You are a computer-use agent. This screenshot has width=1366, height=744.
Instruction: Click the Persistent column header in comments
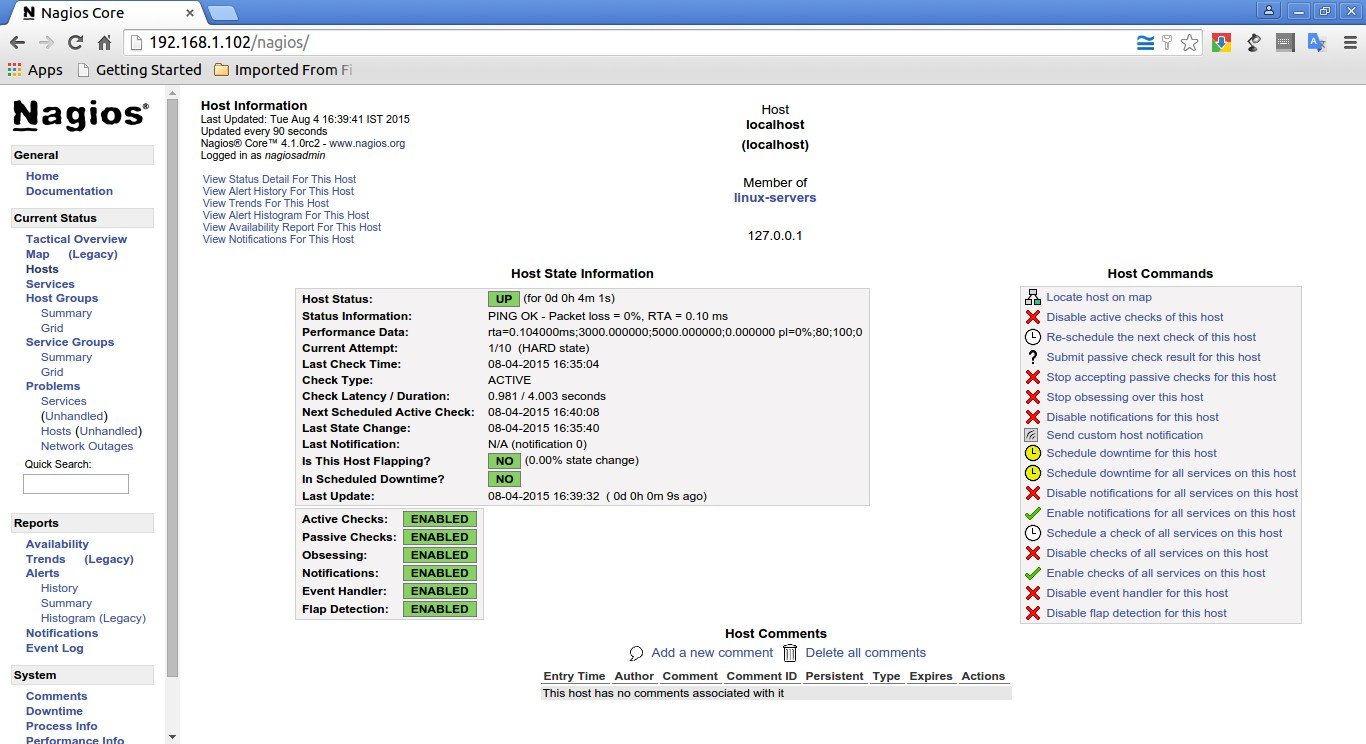click(834, 676)
